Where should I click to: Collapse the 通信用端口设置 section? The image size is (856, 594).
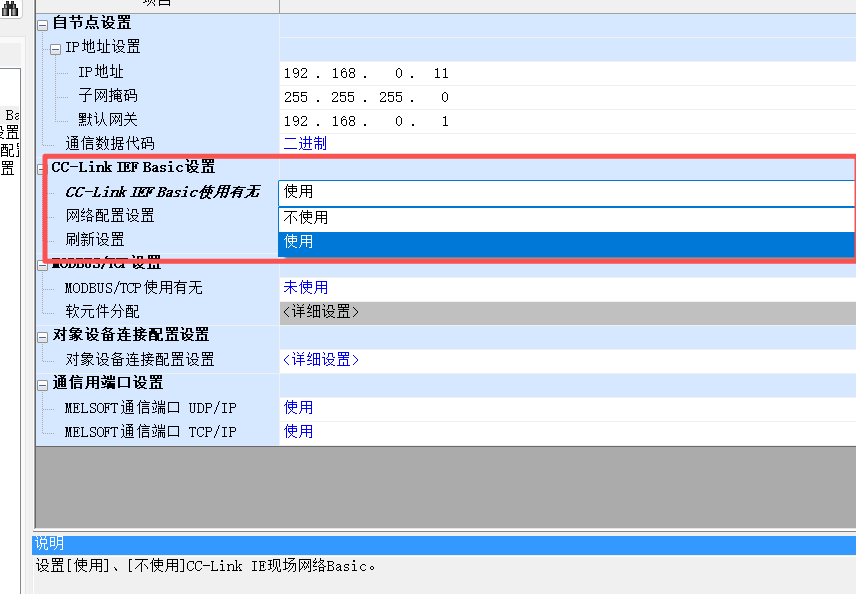click(x=43, y=385)
